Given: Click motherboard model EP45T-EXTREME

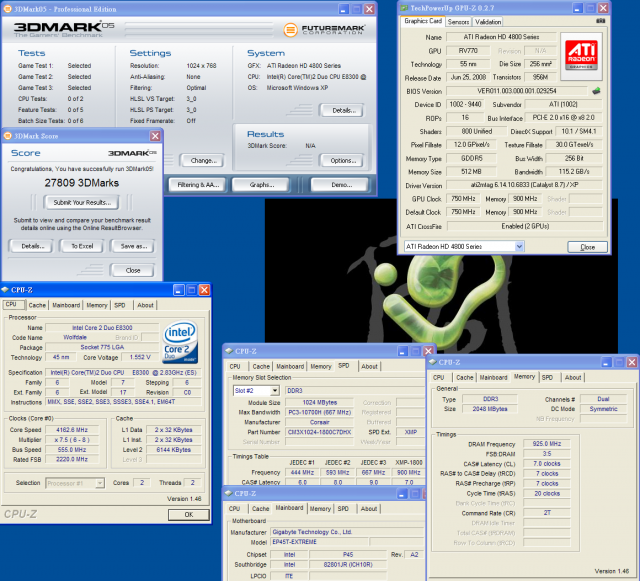Looking at the screenshot, I should (x=319, y=542).
